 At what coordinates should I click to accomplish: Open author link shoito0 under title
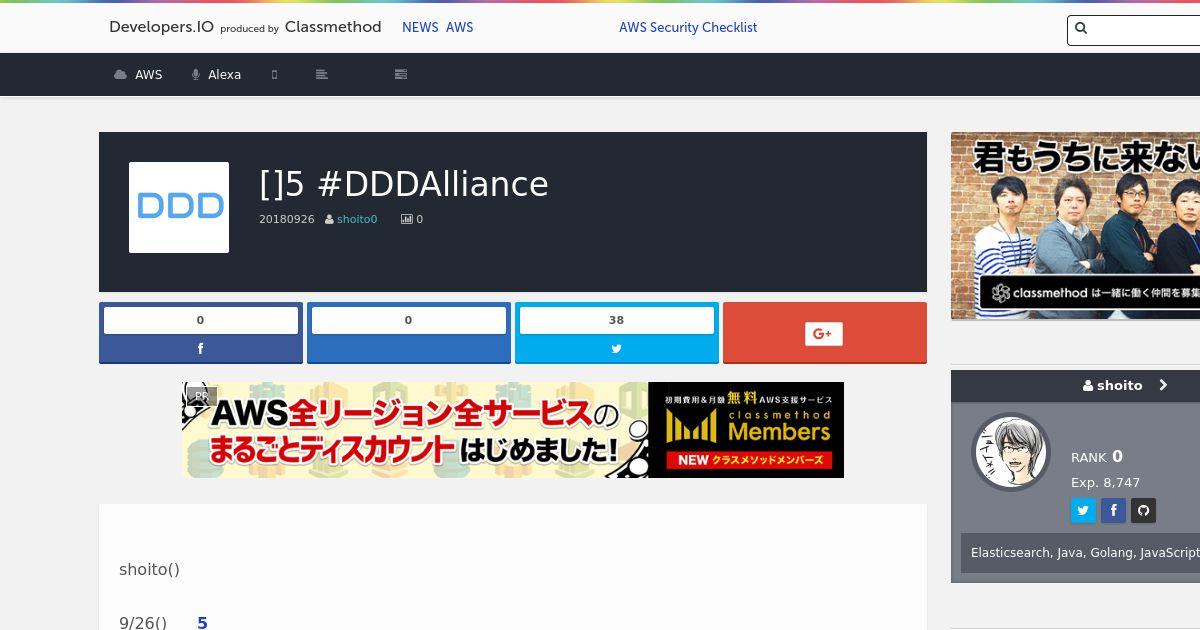point(357,219)
